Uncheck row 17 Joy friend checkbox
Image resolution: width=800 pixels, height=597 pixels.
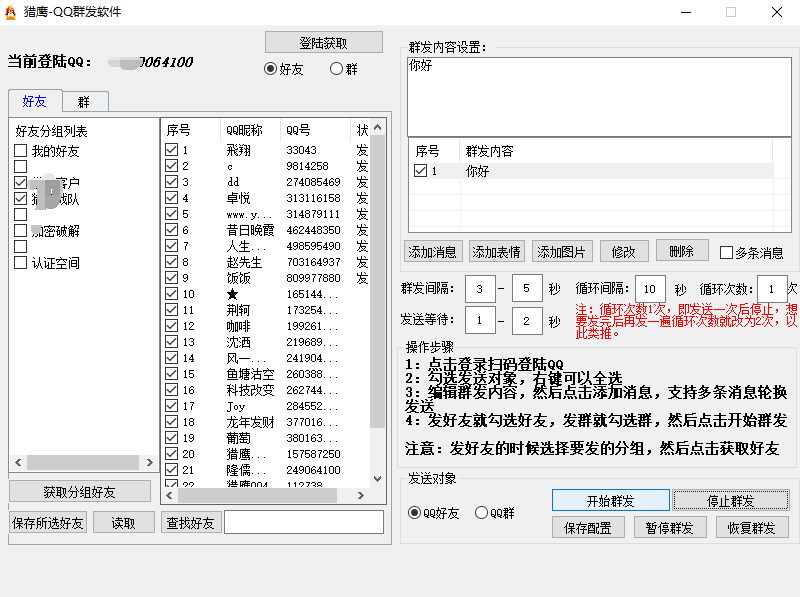(172, 406)
